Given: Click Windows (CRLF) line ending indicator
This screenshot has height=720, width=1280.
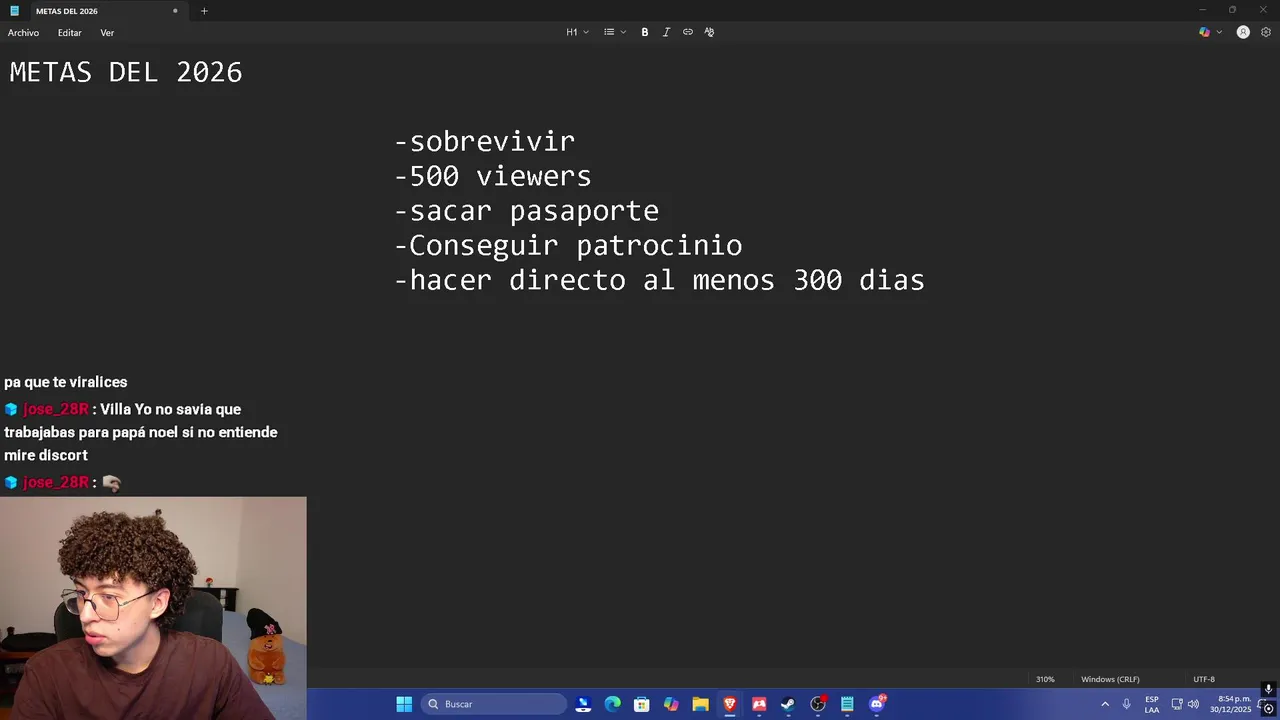Looking at the screenshot, I should pyautogui.click(x=1110, y=679).
